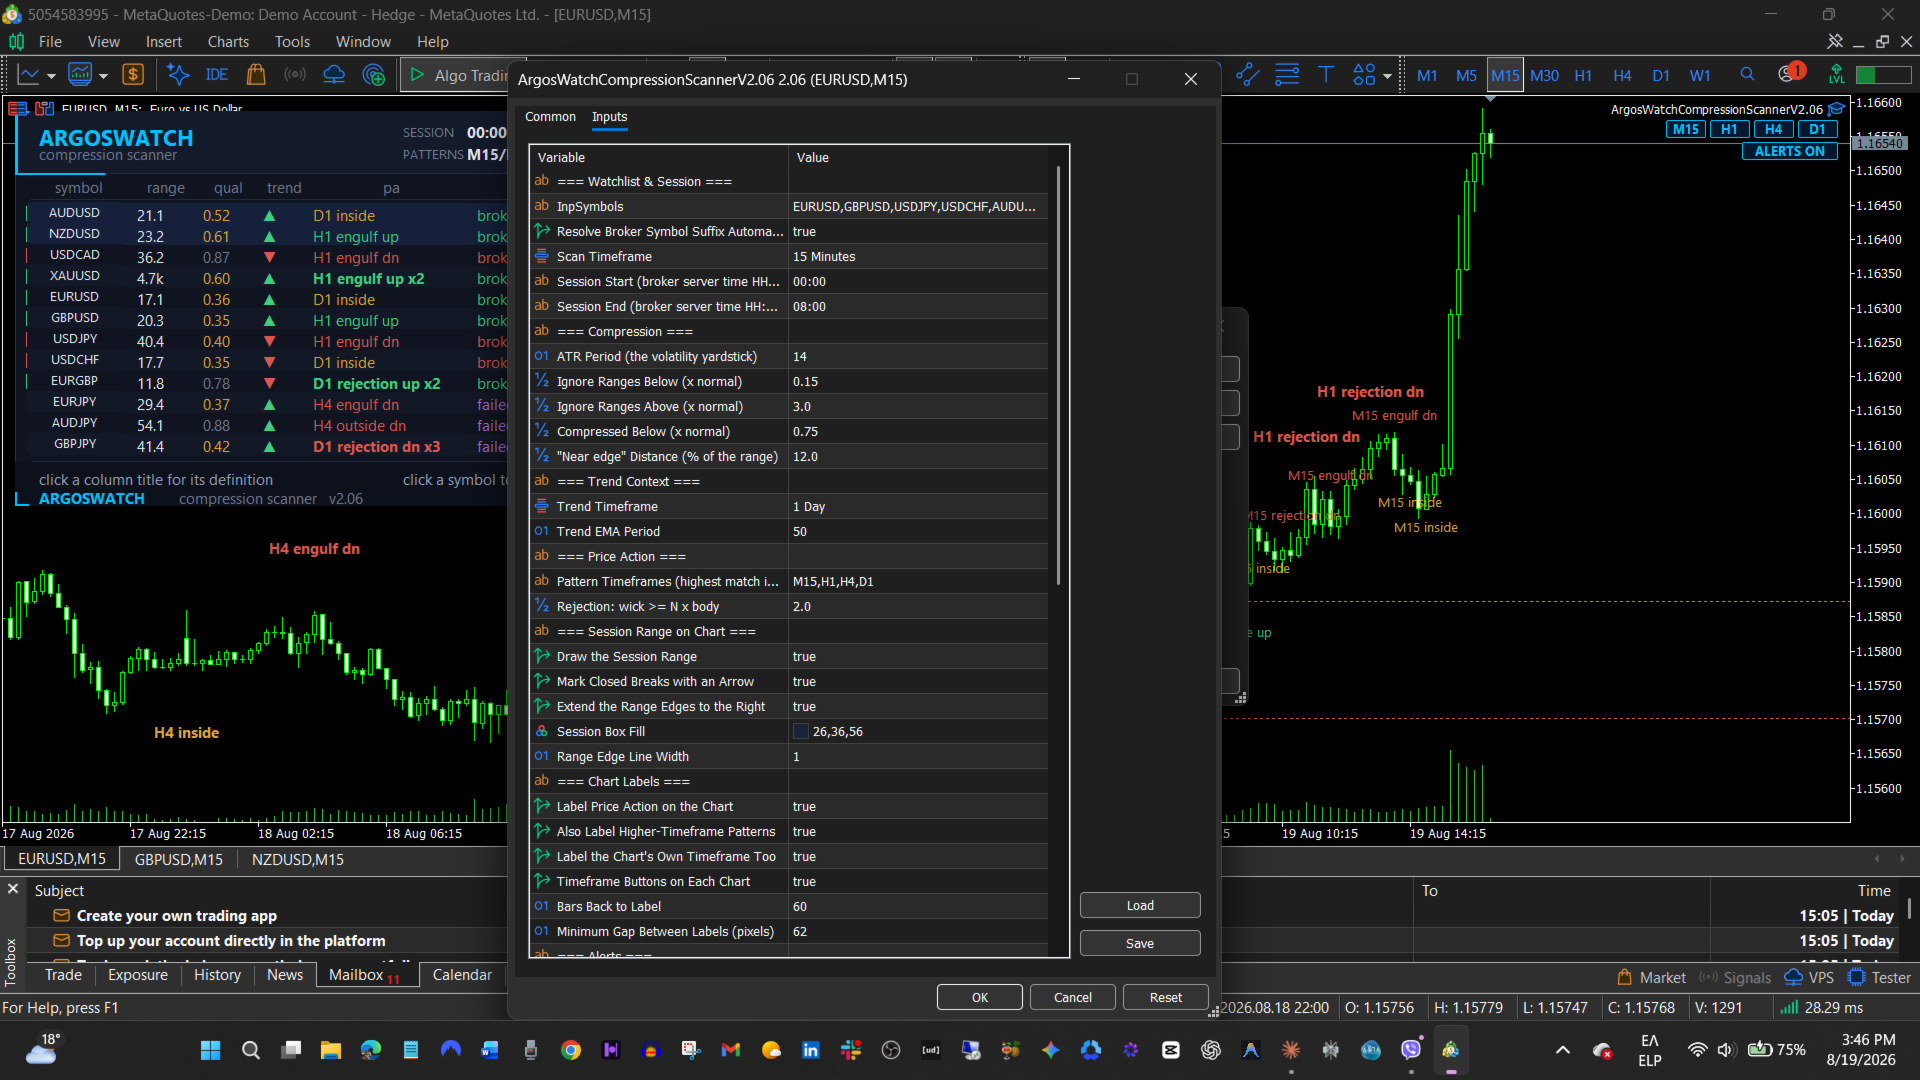Image resolution: width=1920 pixels, height=1080 pixels.
Task: Open the VPS cloud hosting icon
Action: (x=334, y=75)
